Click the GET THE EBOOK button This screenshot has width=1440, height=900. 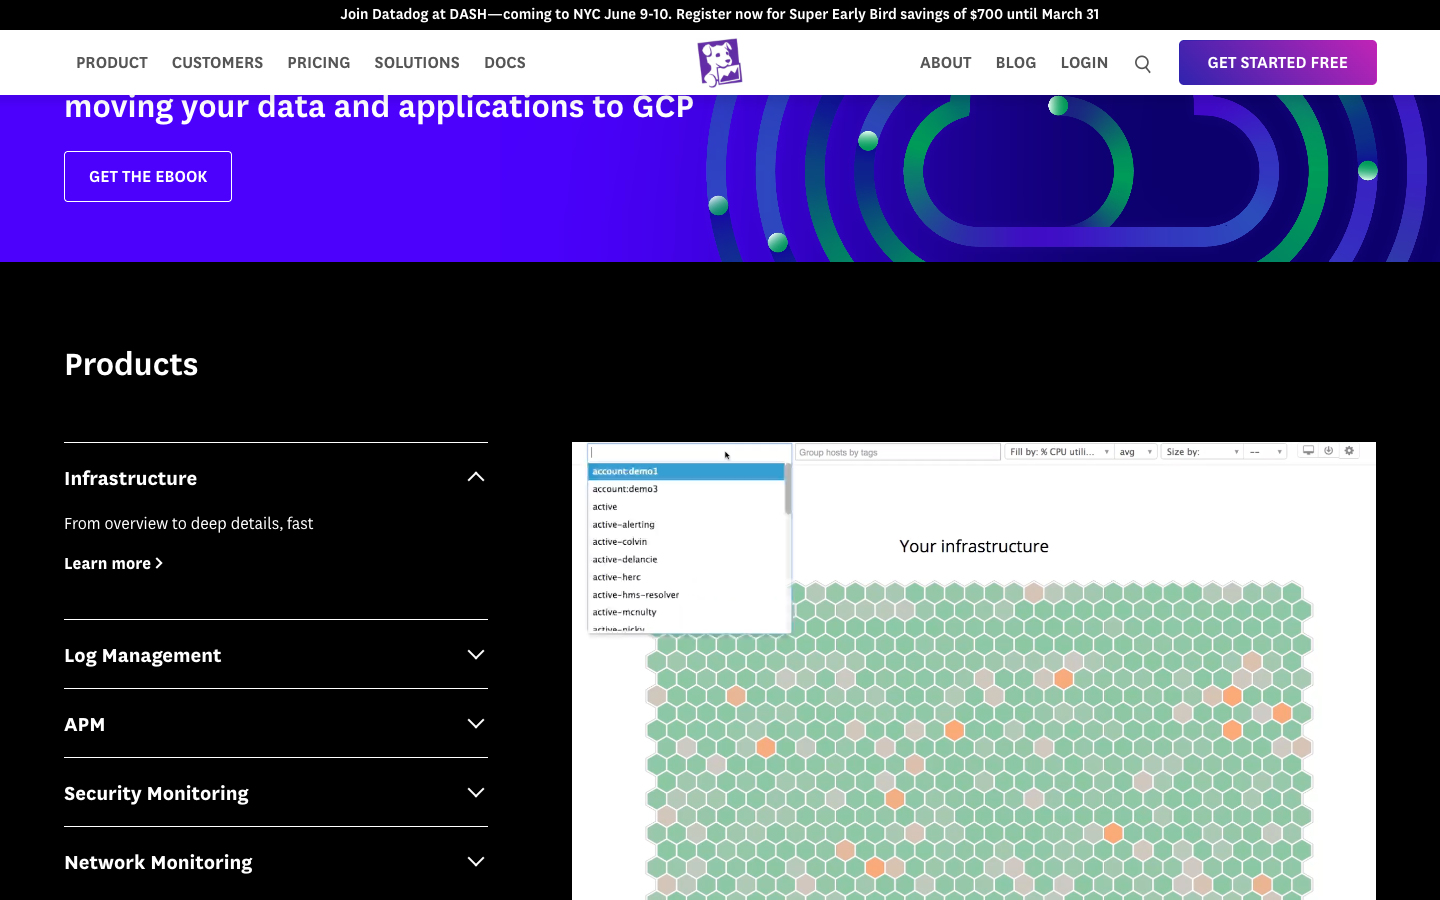[148, 176]
